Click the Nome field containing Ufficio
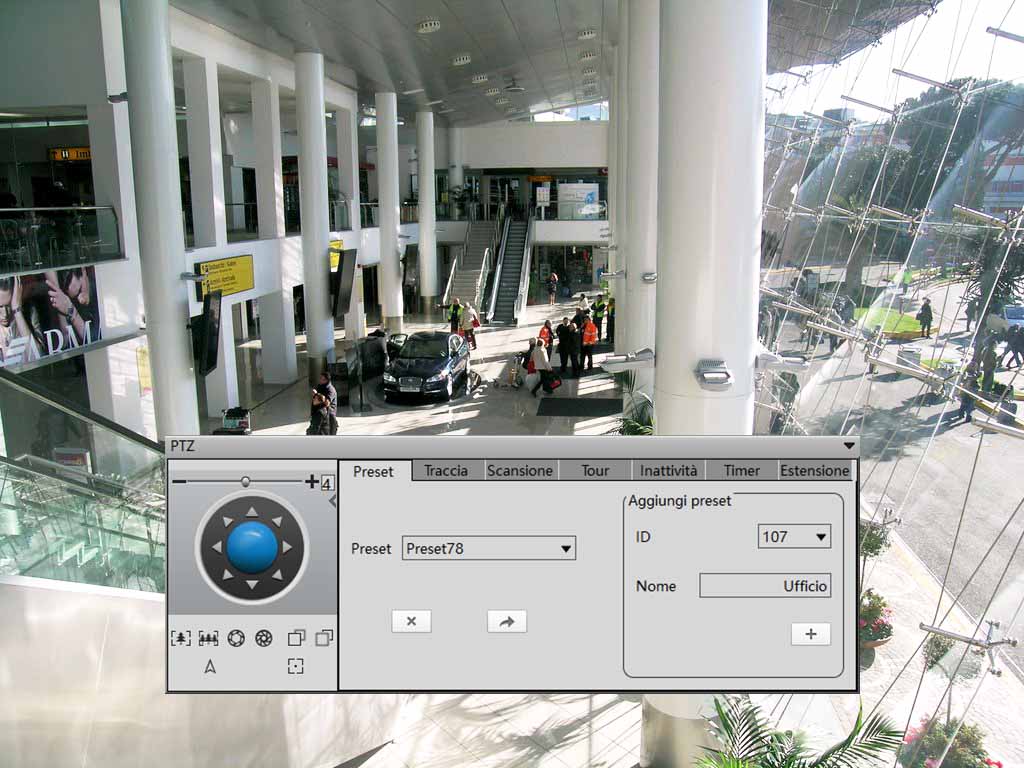This screenshot has height=768, width=1024. pos(765,586)
